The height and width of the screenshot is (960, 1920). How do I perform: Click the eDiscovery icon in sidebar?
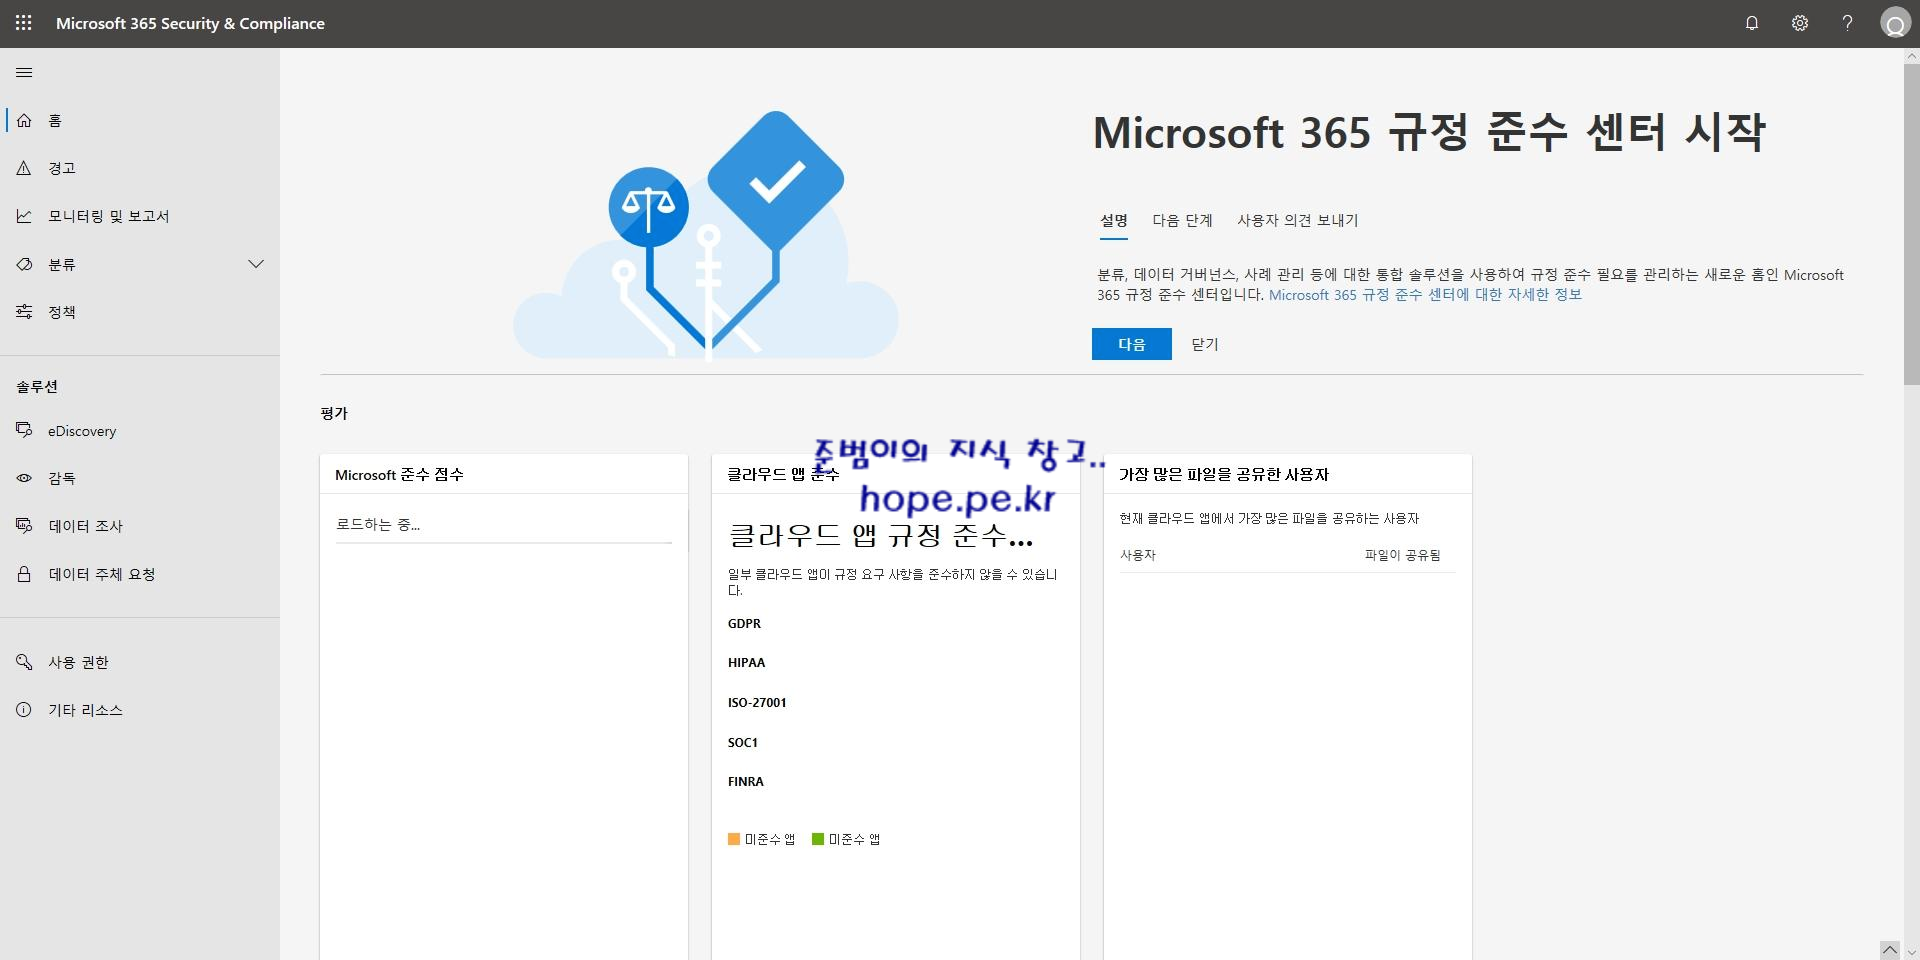(x=24, y=430)
